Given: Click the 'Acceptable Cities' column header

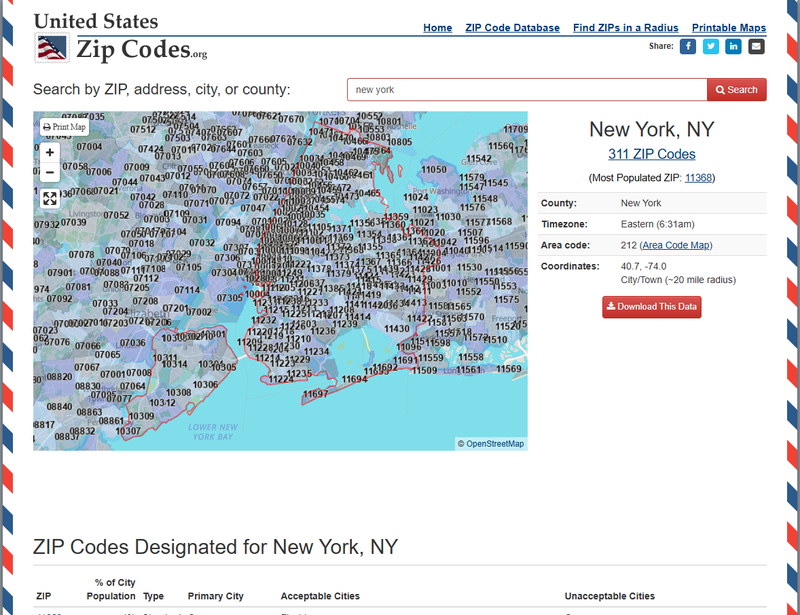Looking at the screenshot, I should point(320,596).
